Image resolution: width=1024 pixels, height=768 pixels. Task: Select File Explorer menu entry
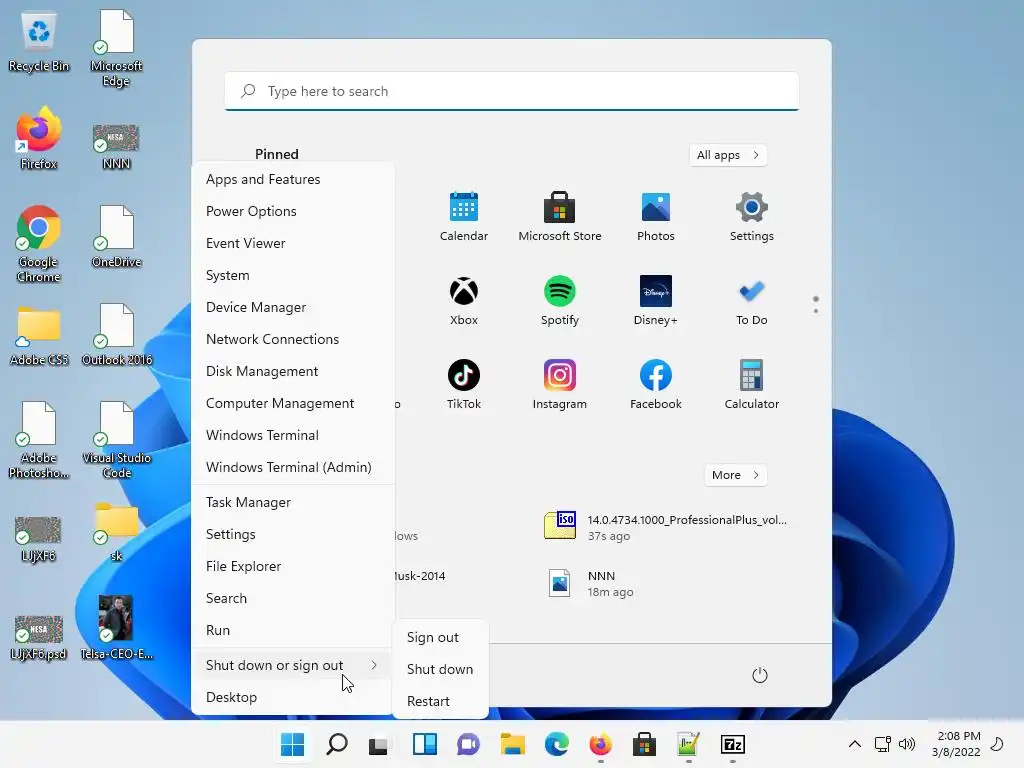293,566
